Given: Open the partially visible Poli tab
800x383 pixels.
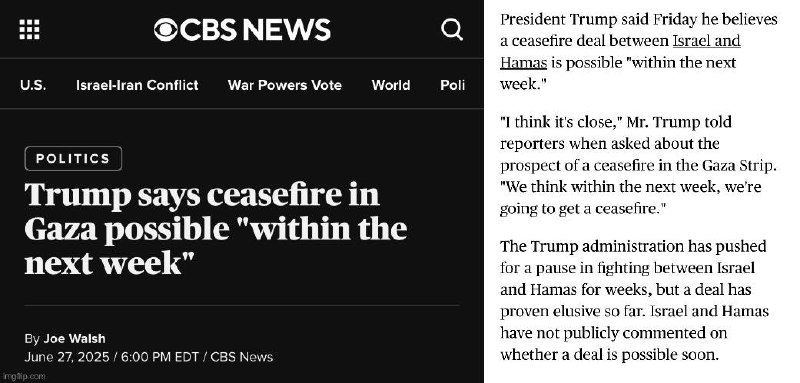Looking at the screenshot, I should tap(453, 85).
